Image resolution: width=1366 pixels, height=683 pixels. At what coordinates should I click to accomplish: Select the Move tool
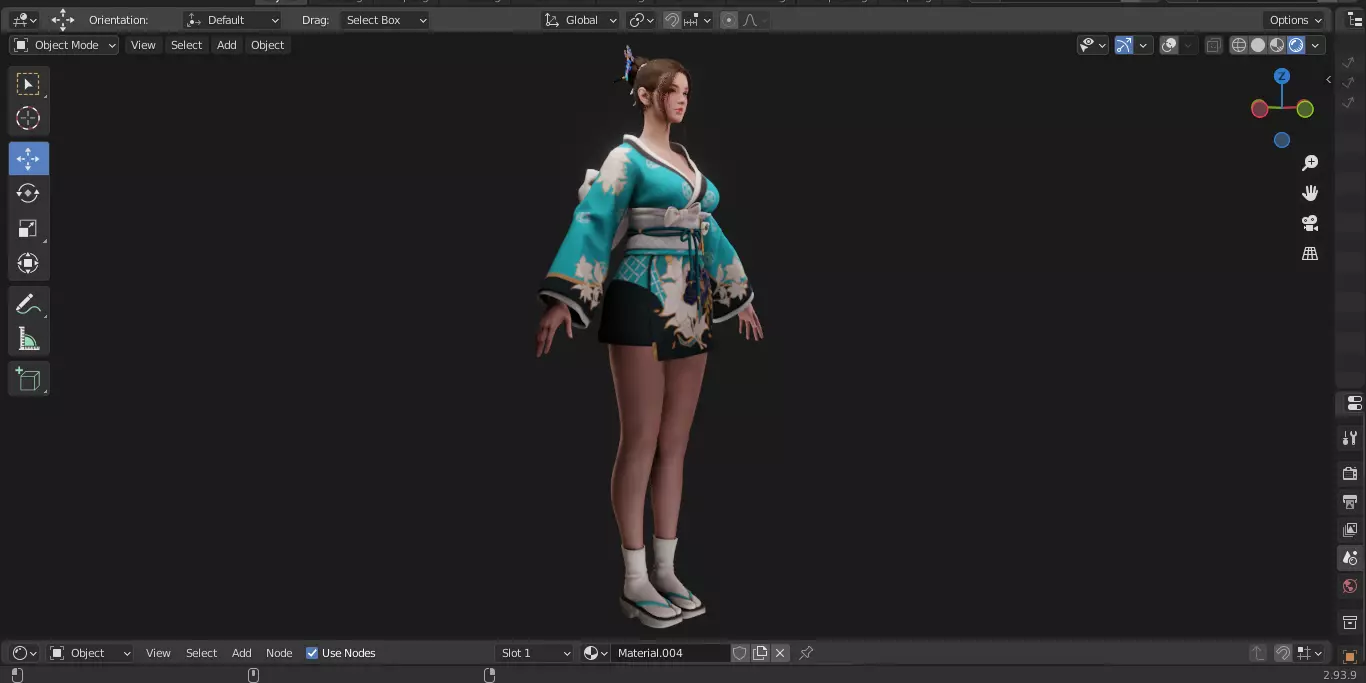pyautogui.click(x=28, y=159)
